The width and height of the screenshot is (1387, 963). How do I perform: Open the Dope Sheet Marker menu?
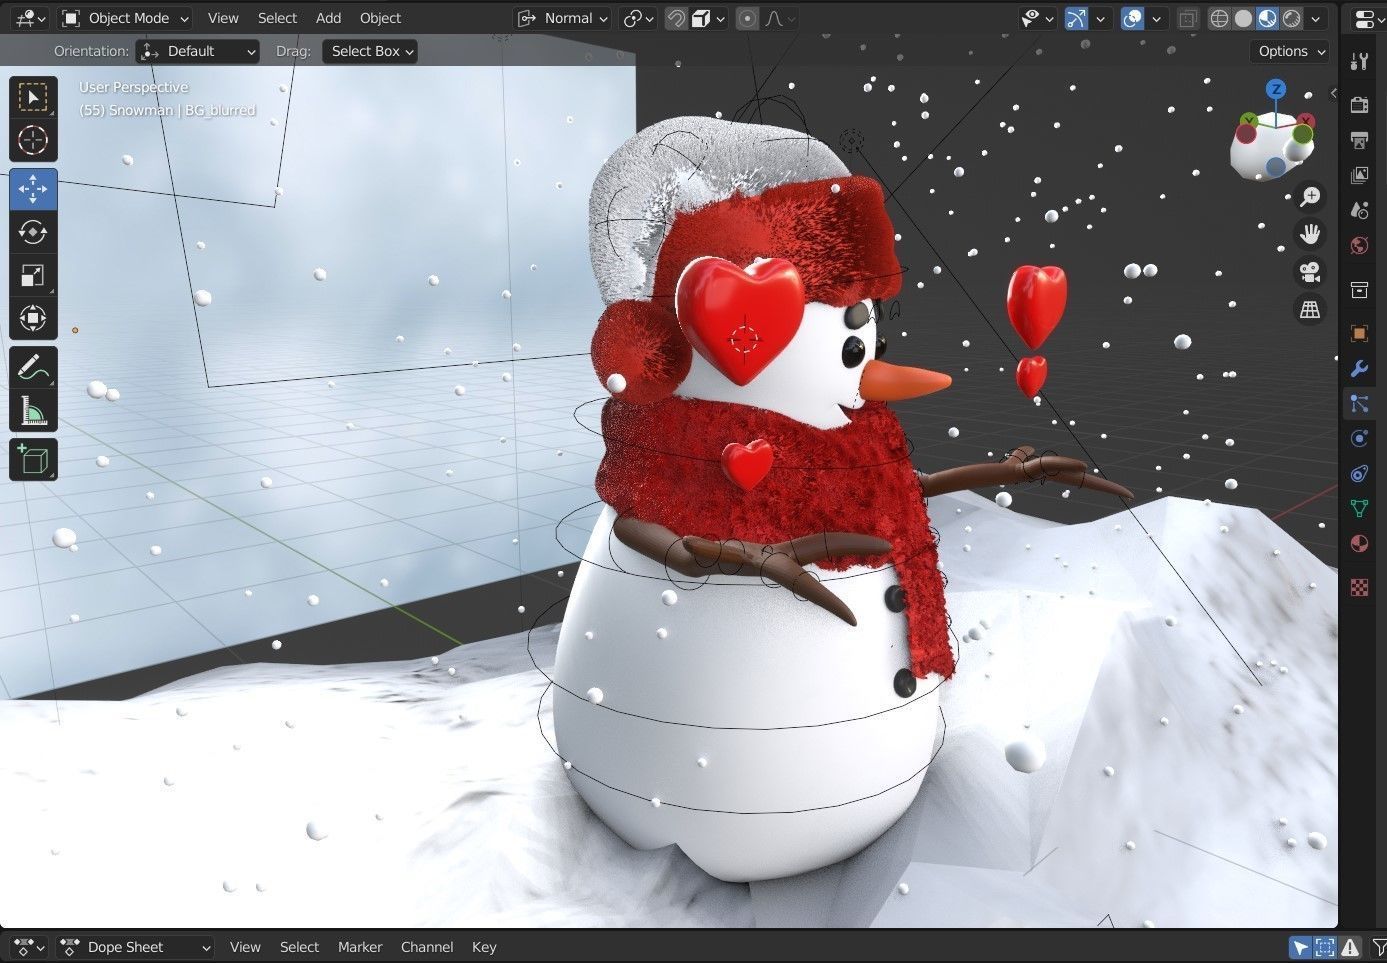360,947
